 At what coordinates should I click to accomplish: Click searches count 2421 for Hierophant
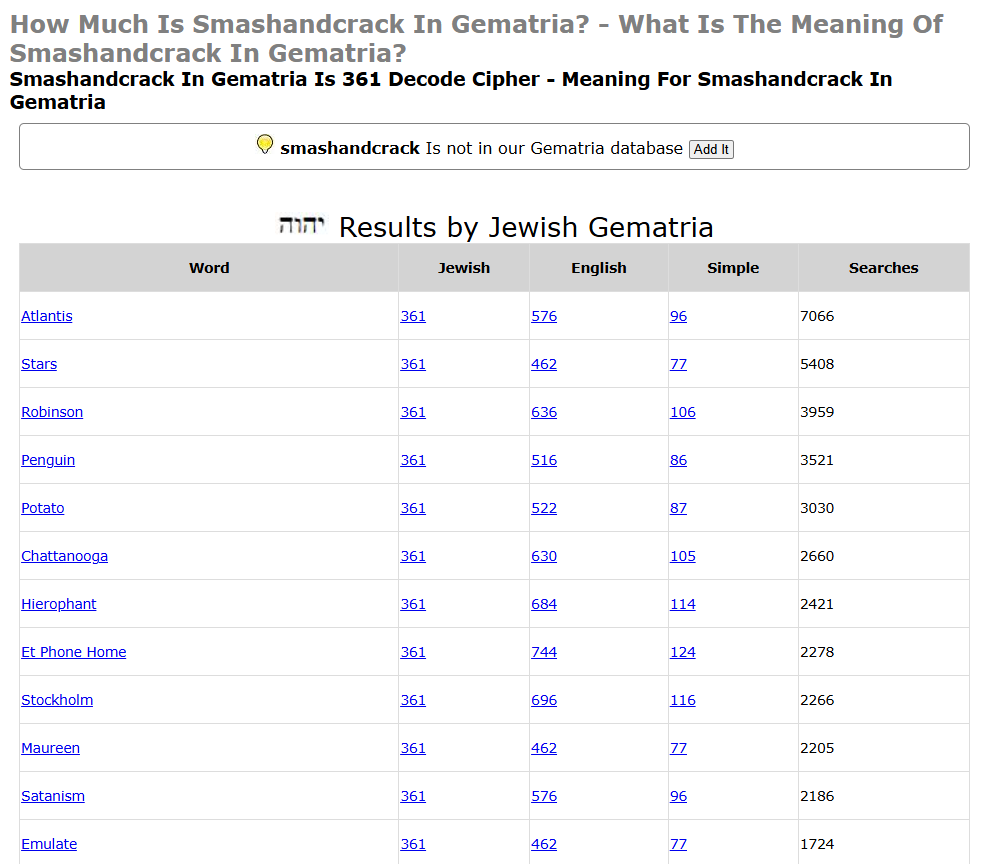(817, 605)
